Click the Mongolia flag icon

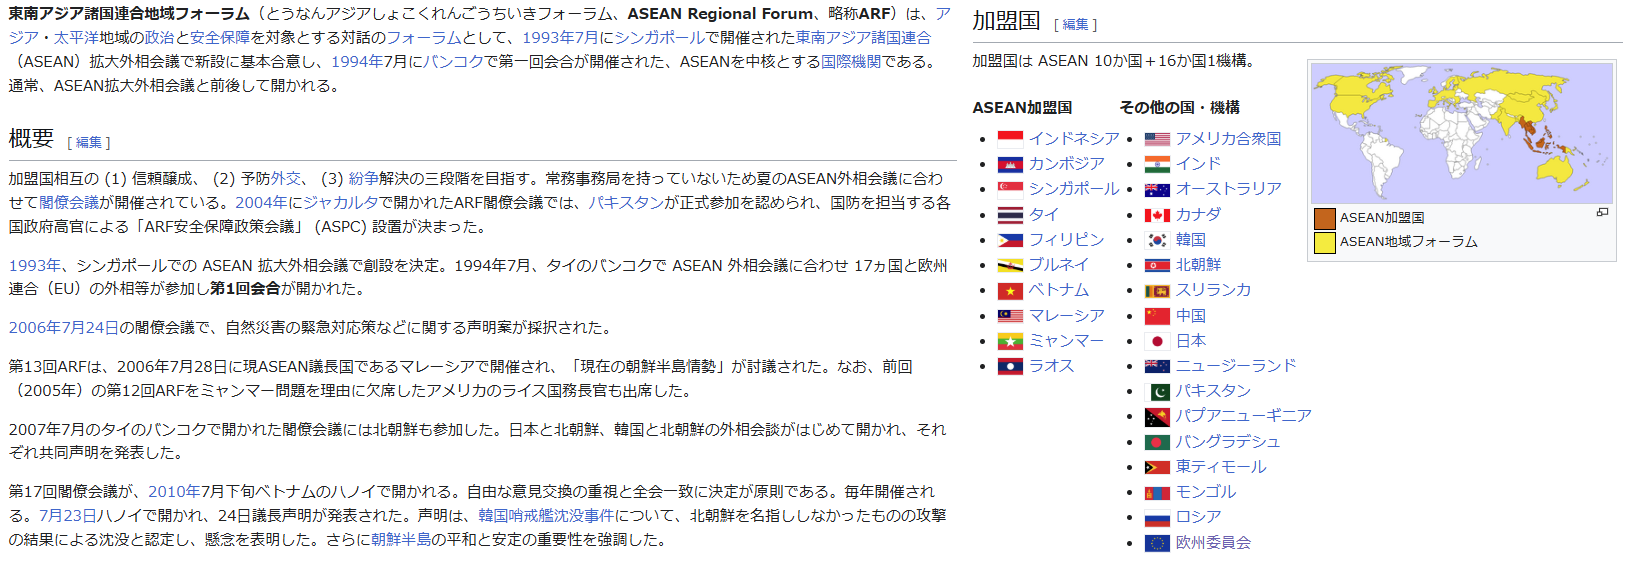point(1157,492)
